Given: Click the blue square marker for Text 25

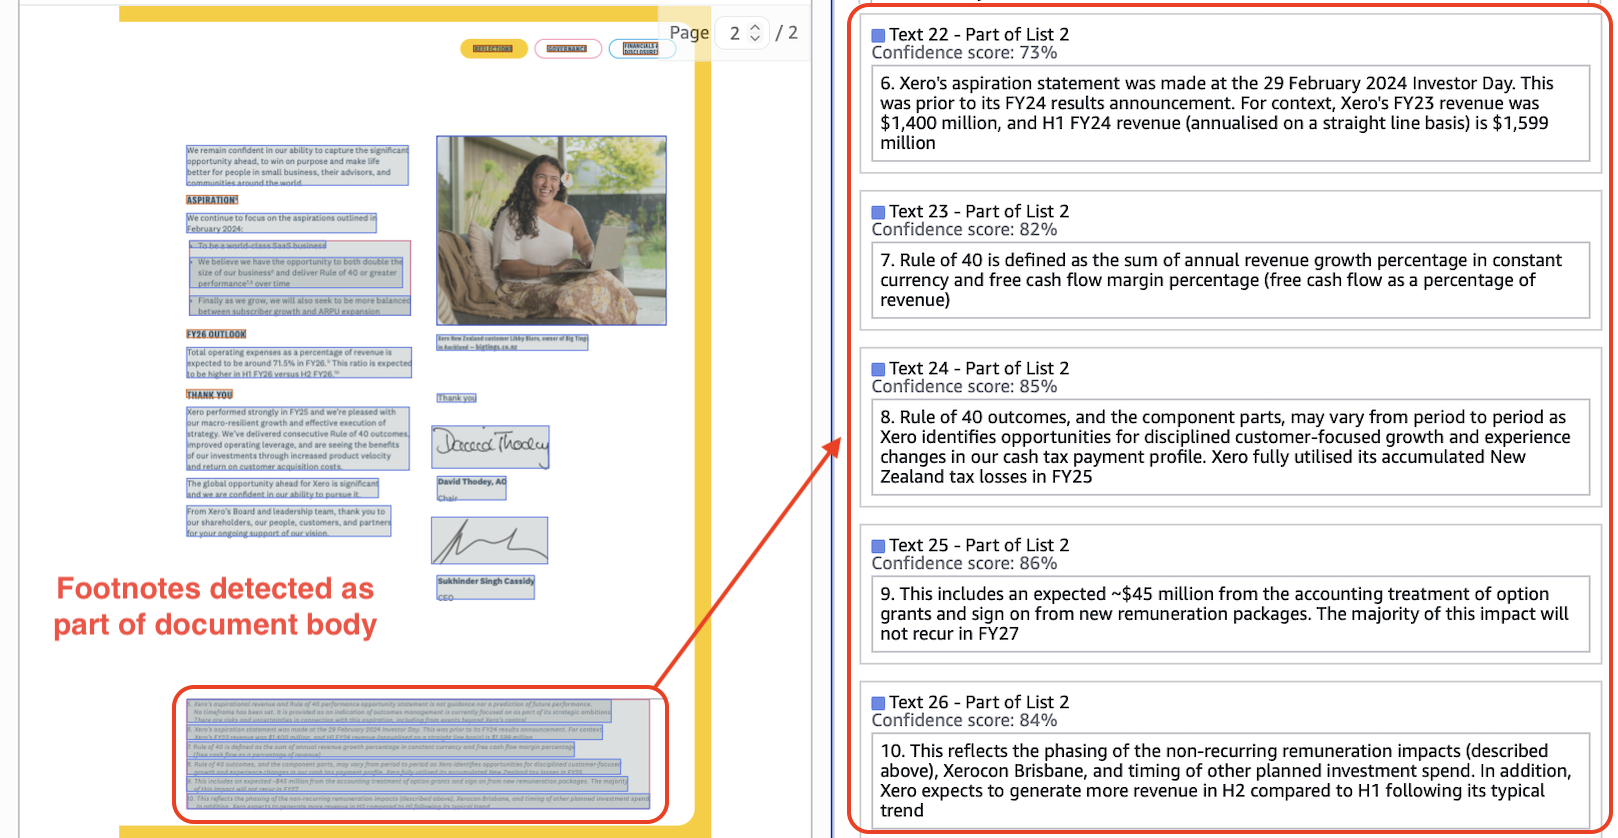Looking at the screenshot, I should click(x=878, y=546).
